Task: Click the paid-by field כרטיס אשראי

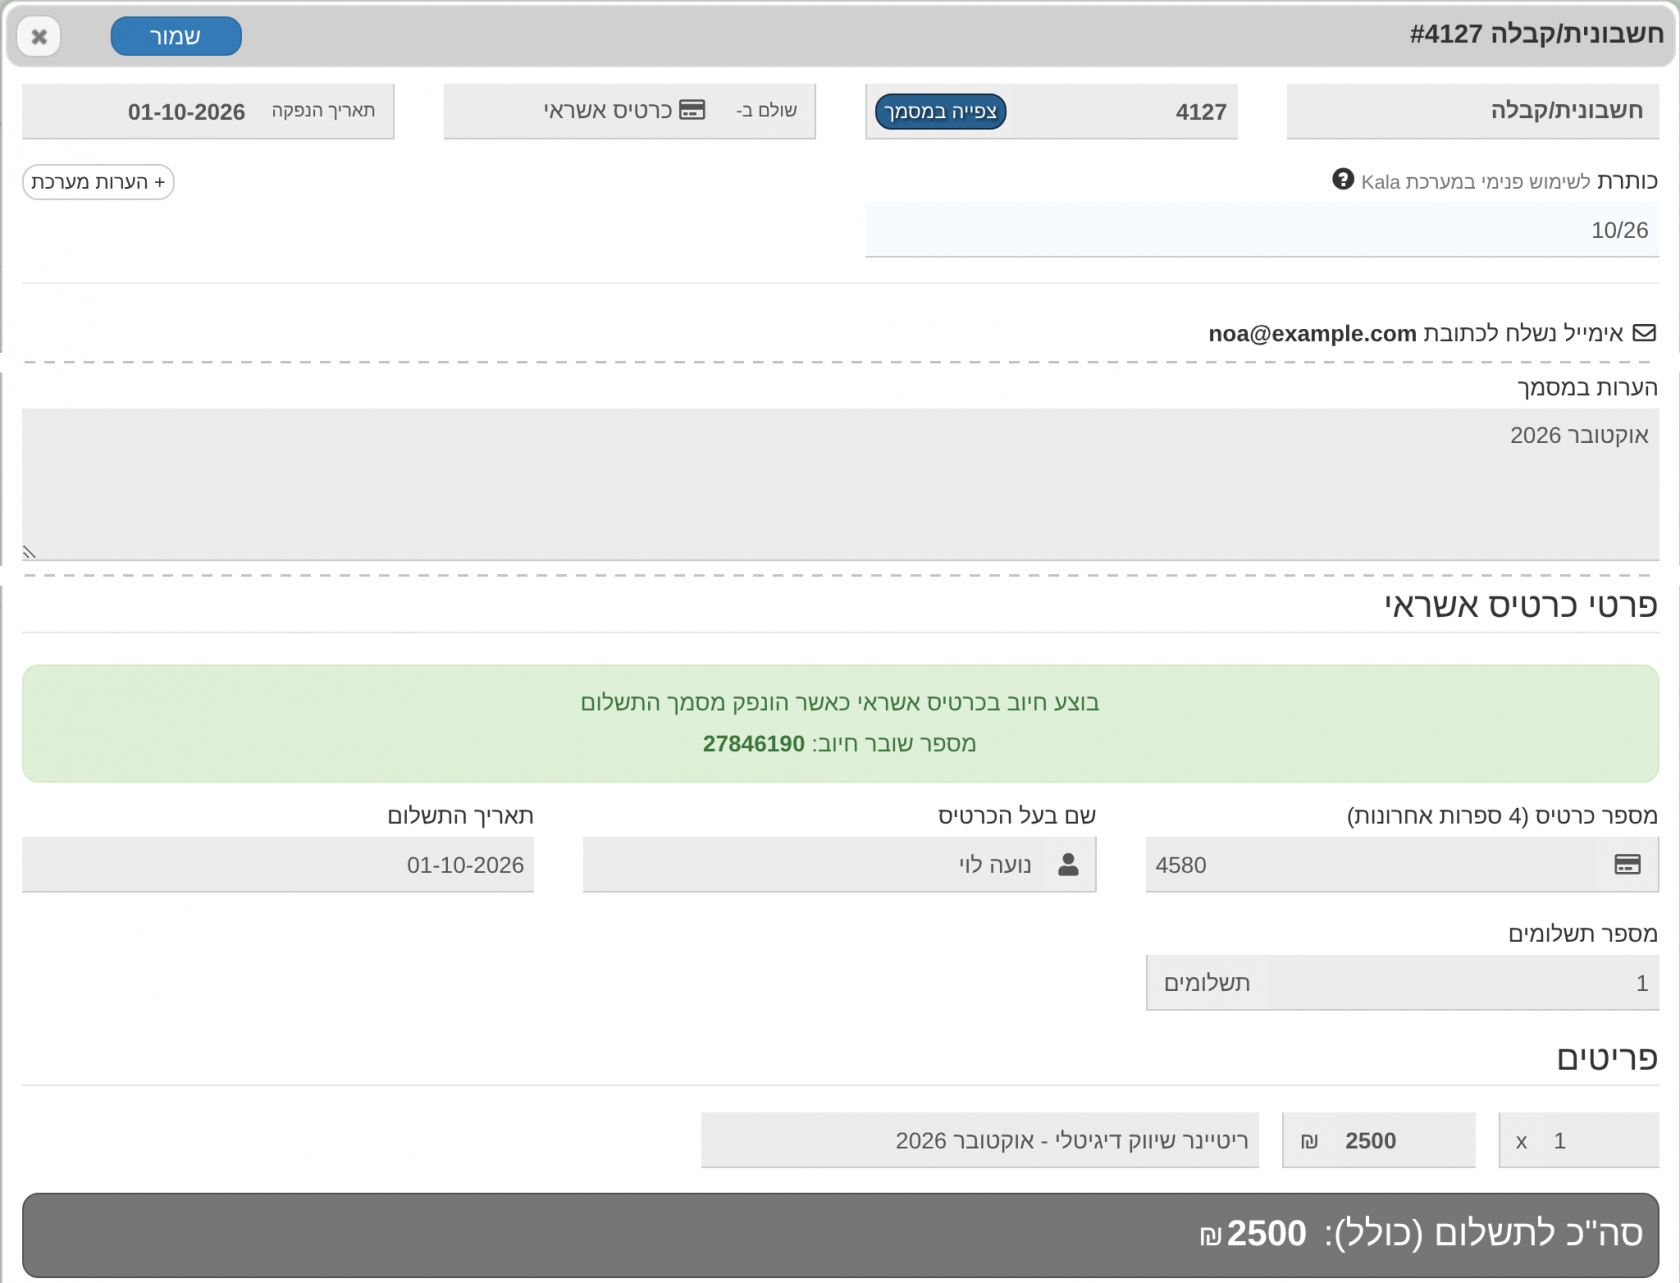Action: click(x=630, y=111)
